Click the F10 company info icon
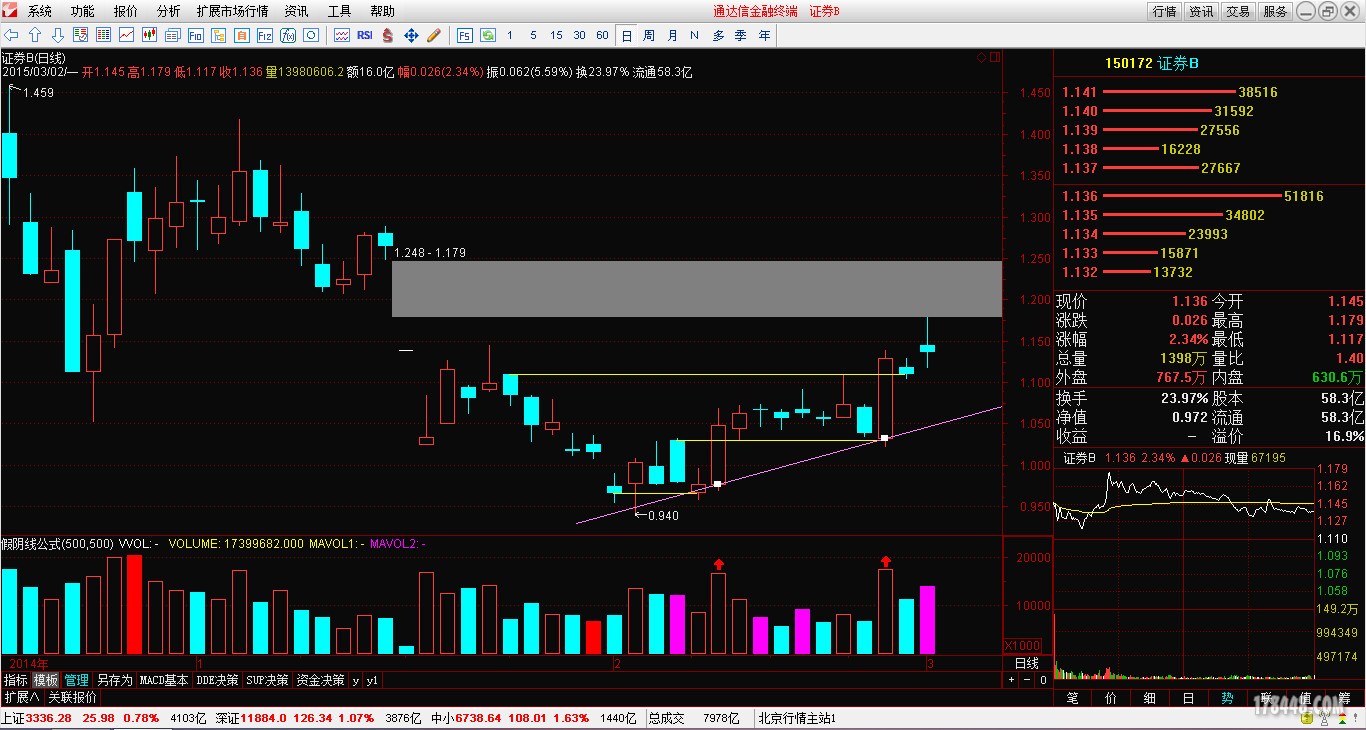The height and width of the screenshot is (730, 1366). [x=195, y=35]
